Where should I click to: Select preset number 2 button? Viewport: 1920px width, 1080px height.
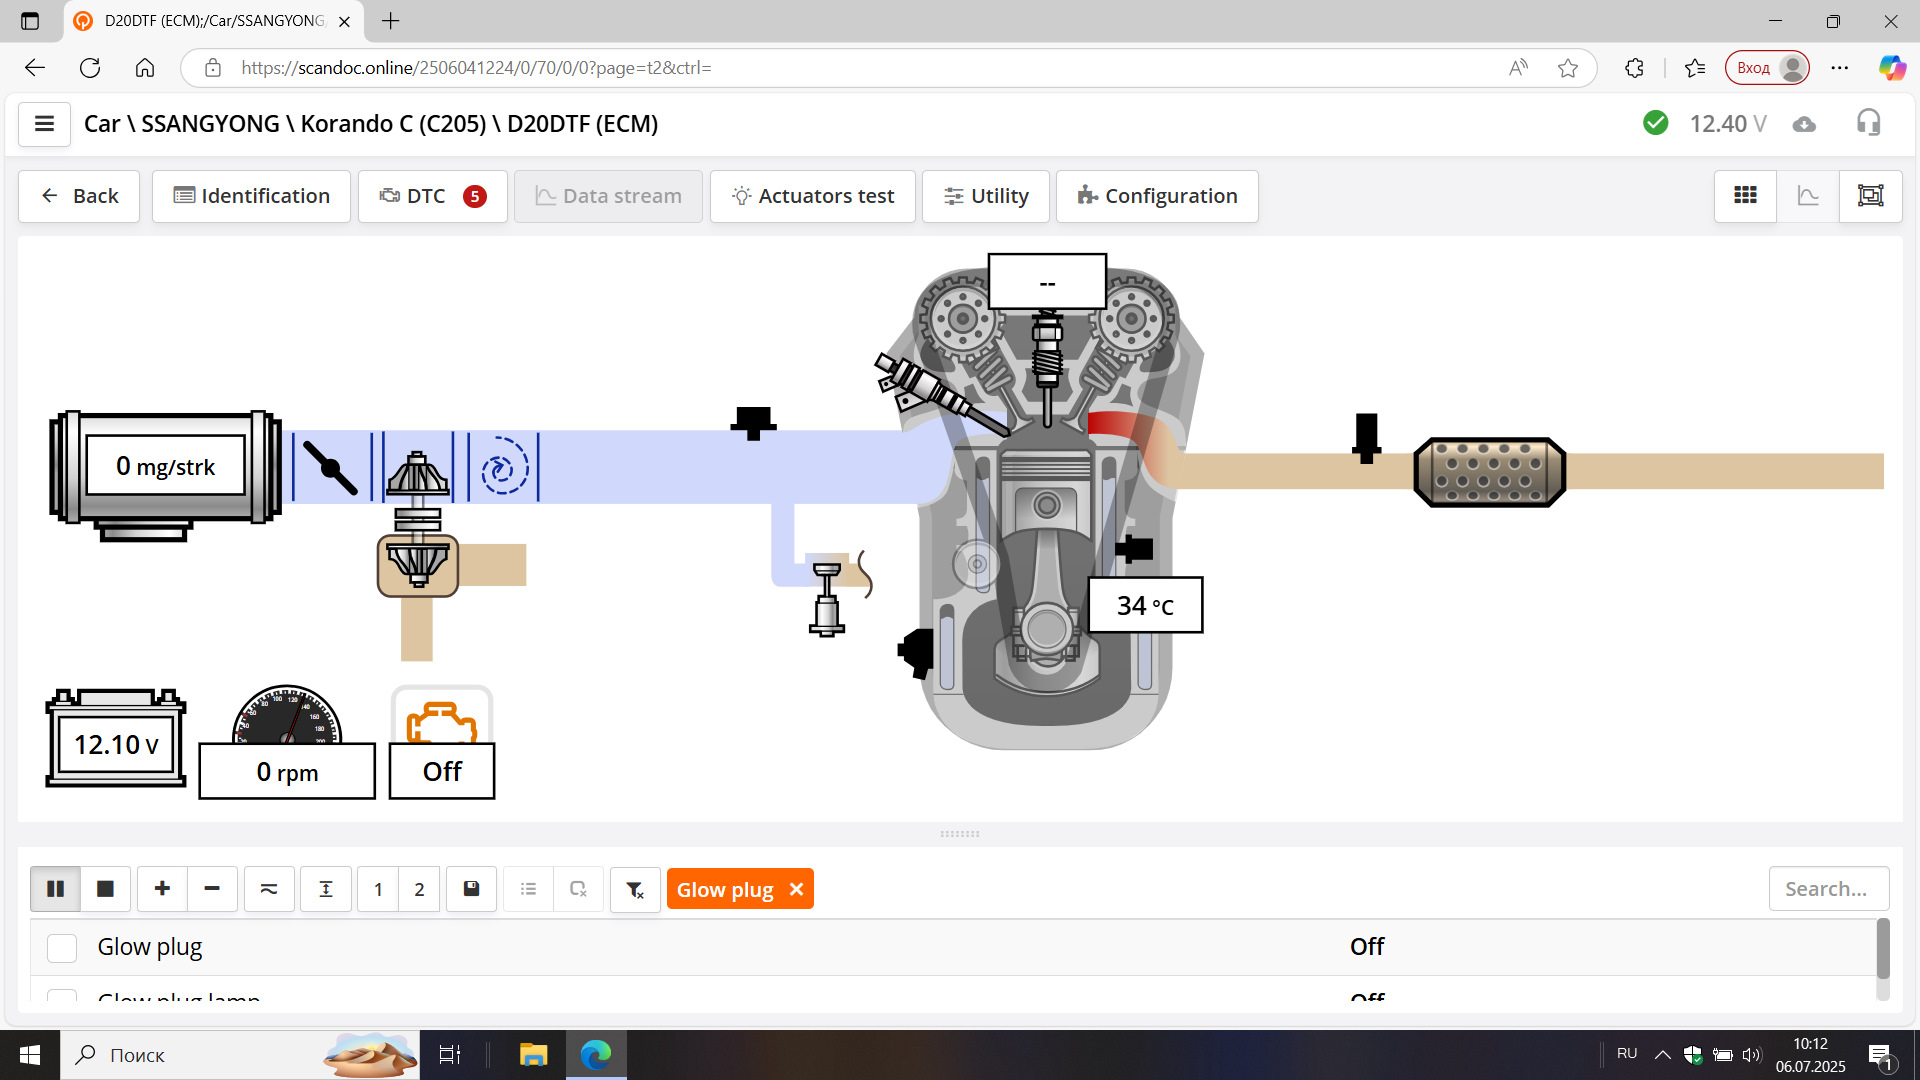coord(419,889)
